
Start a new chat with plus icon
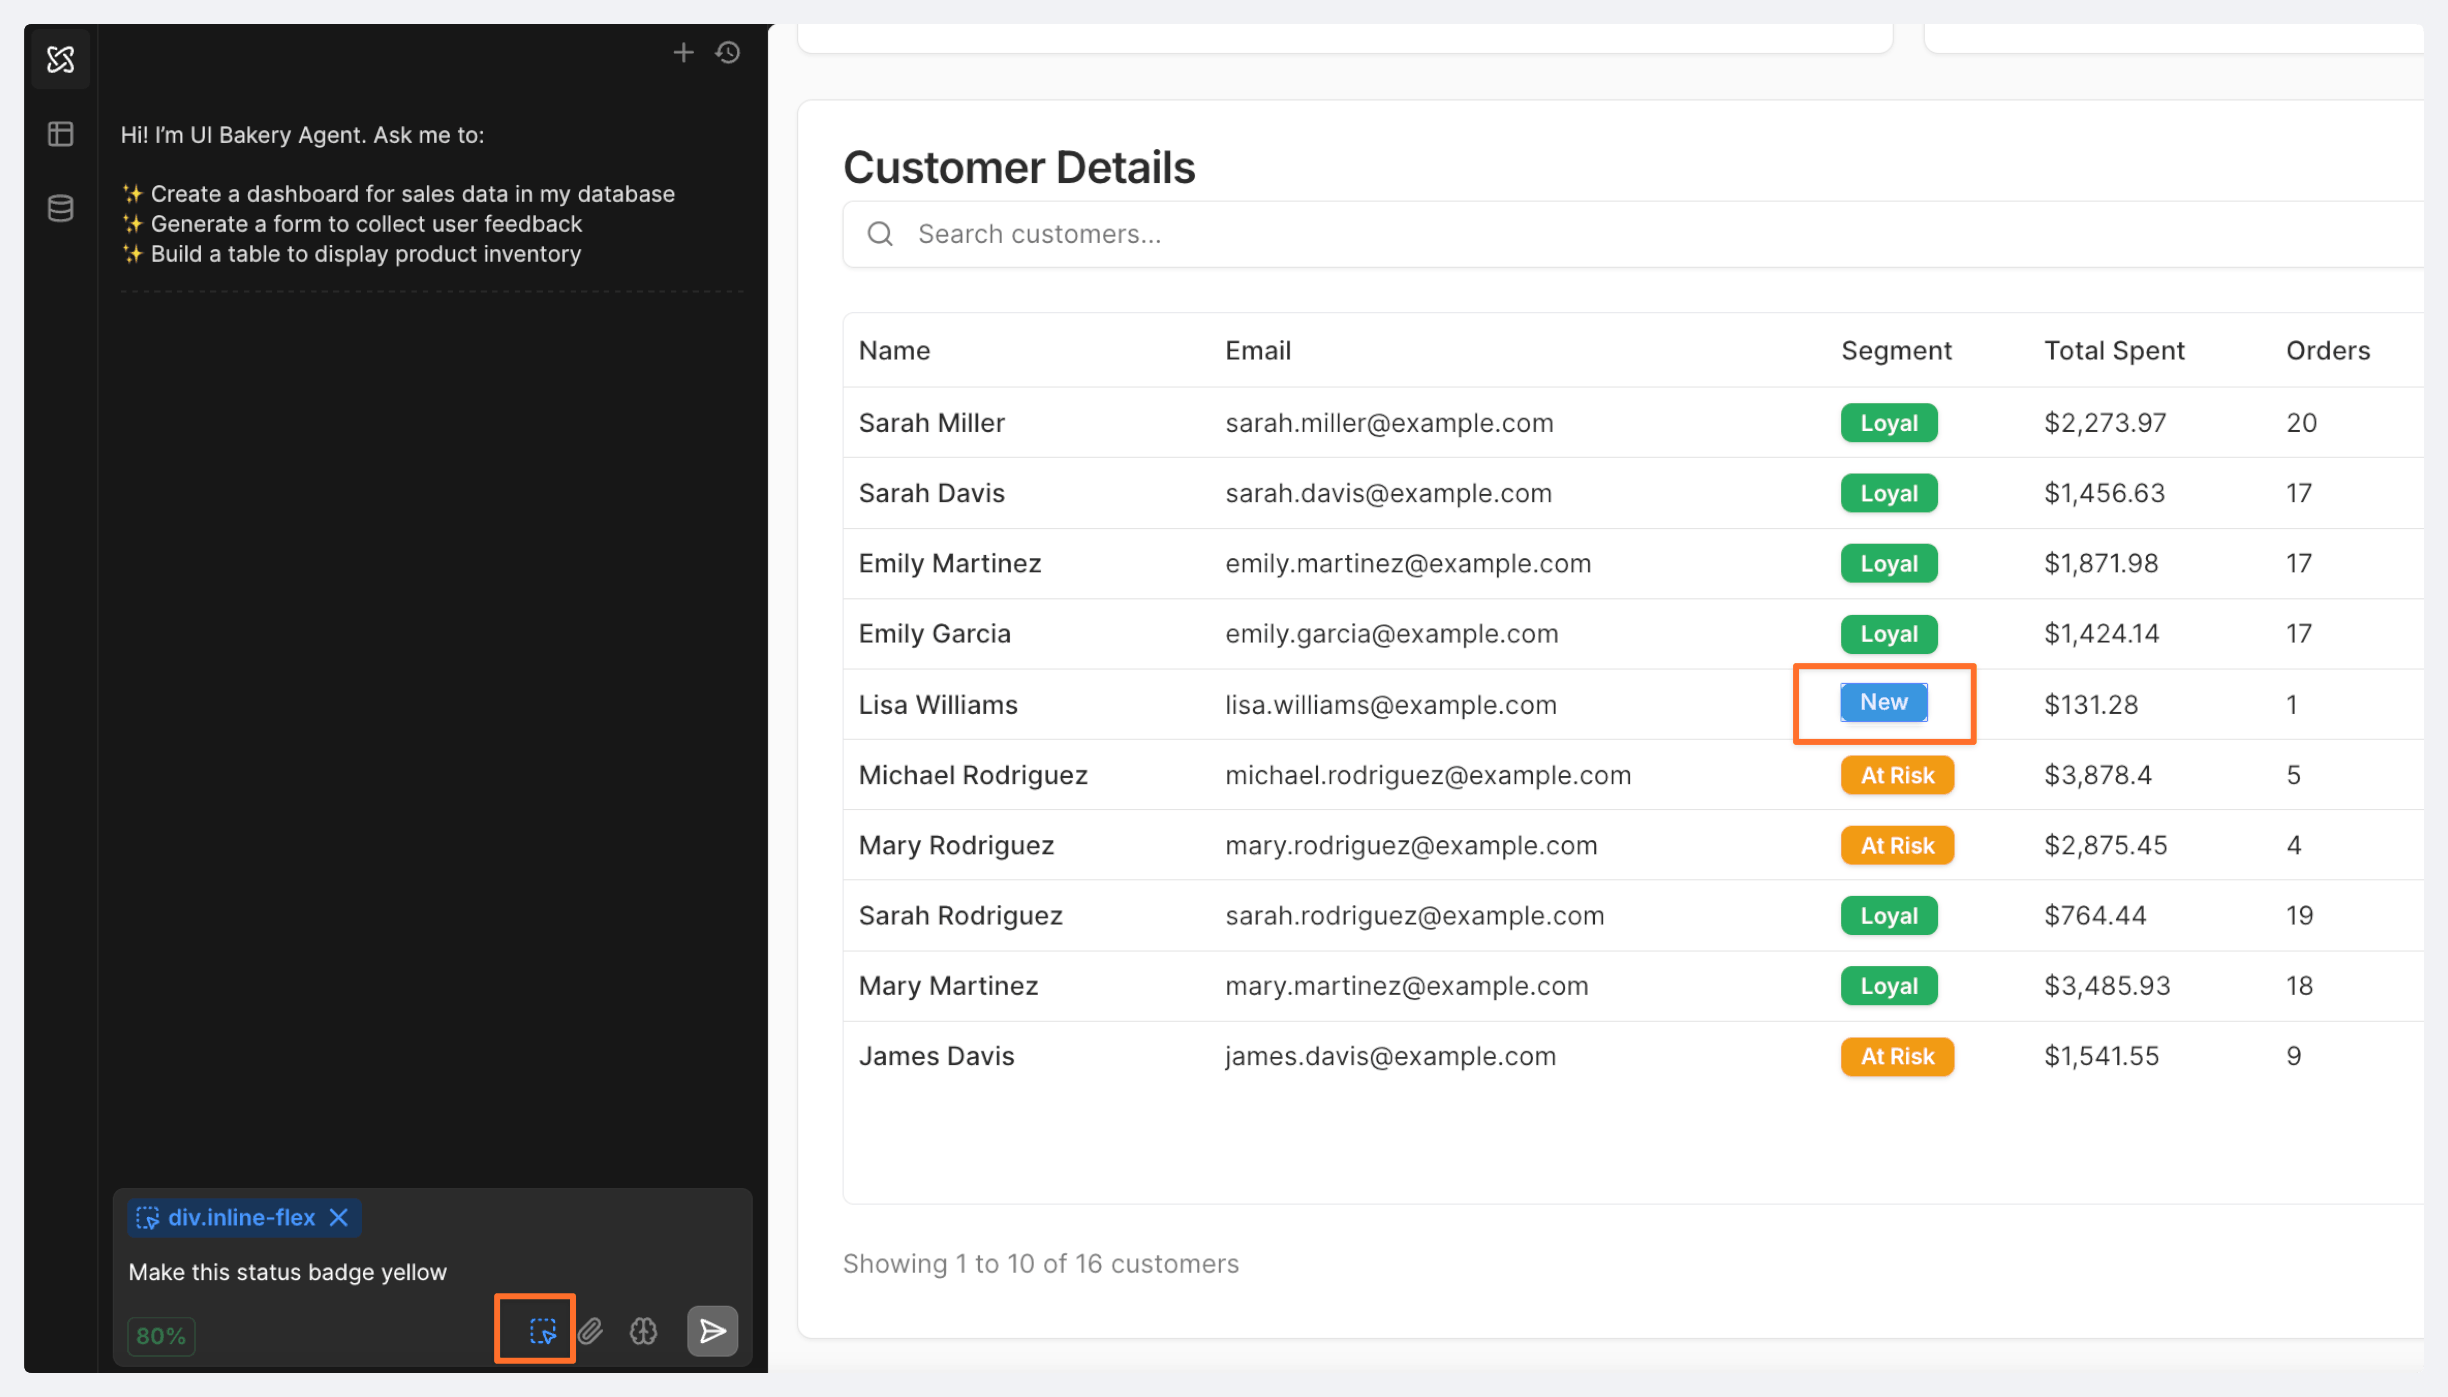(x=683, y=52)
